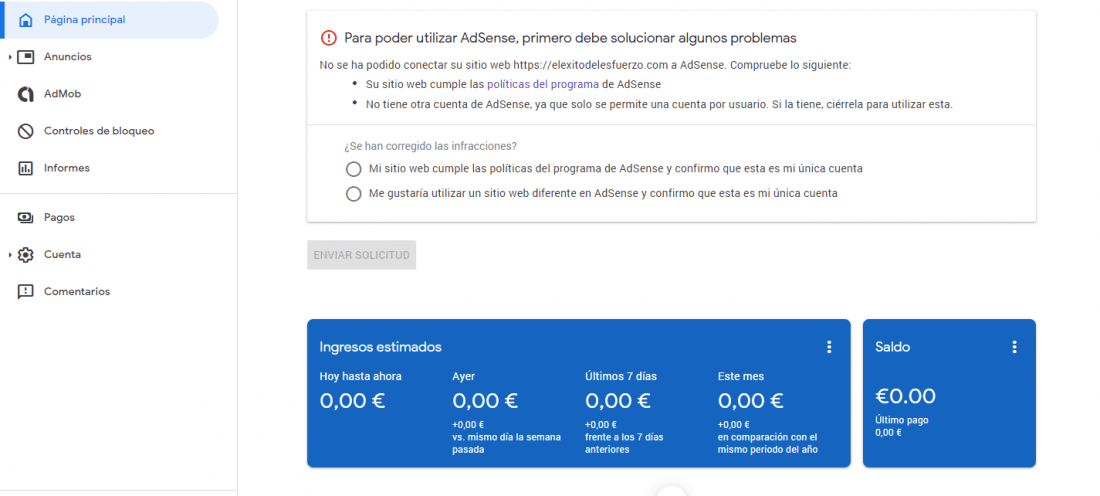Click the Controles de bloqueo block icon
This screenshot has width=1100, height=496.
pyautogui.click(x=26, y=131)
